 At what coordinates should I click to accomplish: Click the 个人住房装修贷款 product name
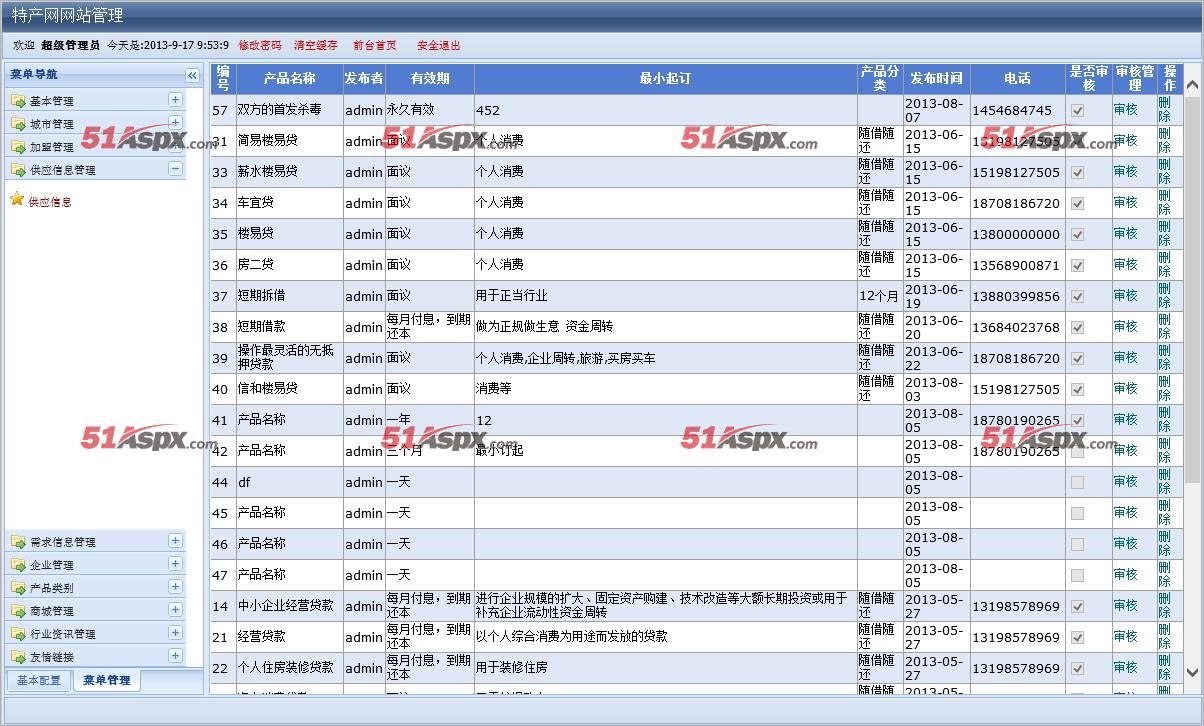click(286, 668)
